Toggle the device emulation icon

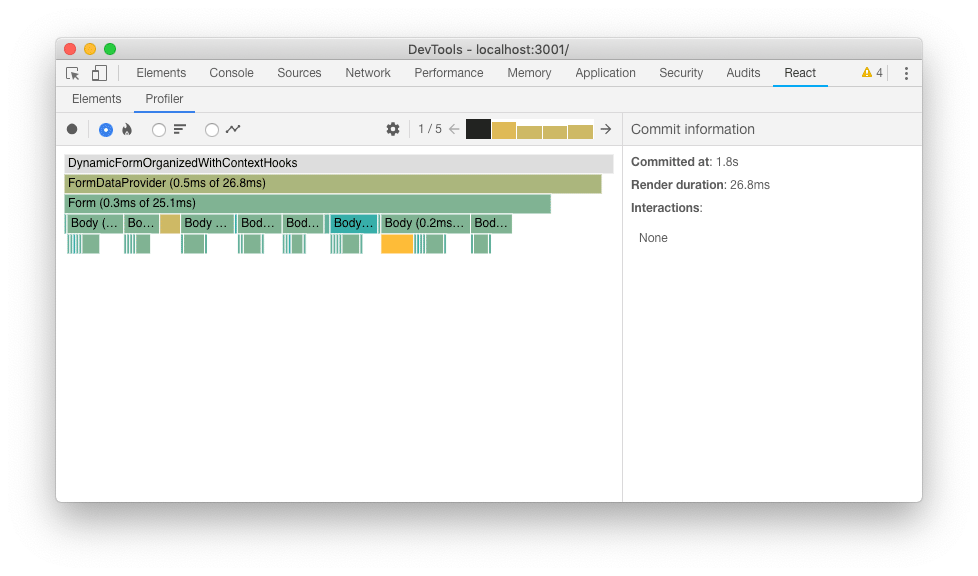point(98,73)
